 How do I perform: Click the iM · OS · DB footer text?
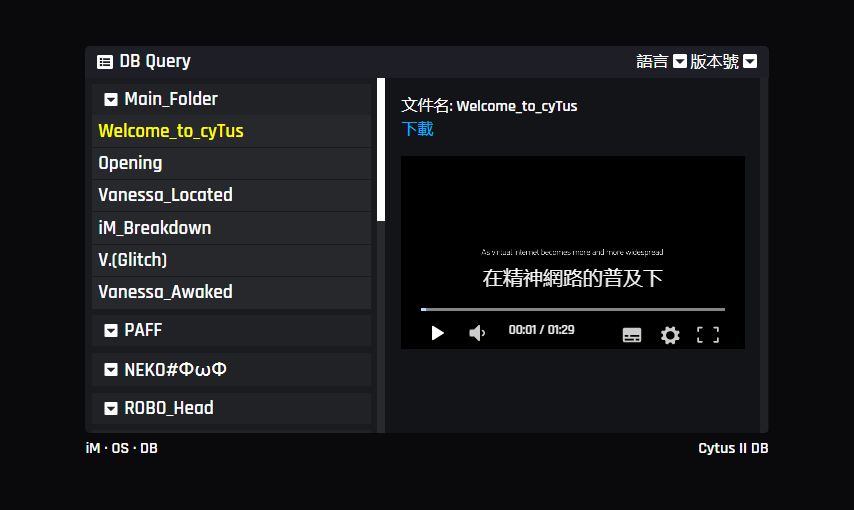click(121, 448)
